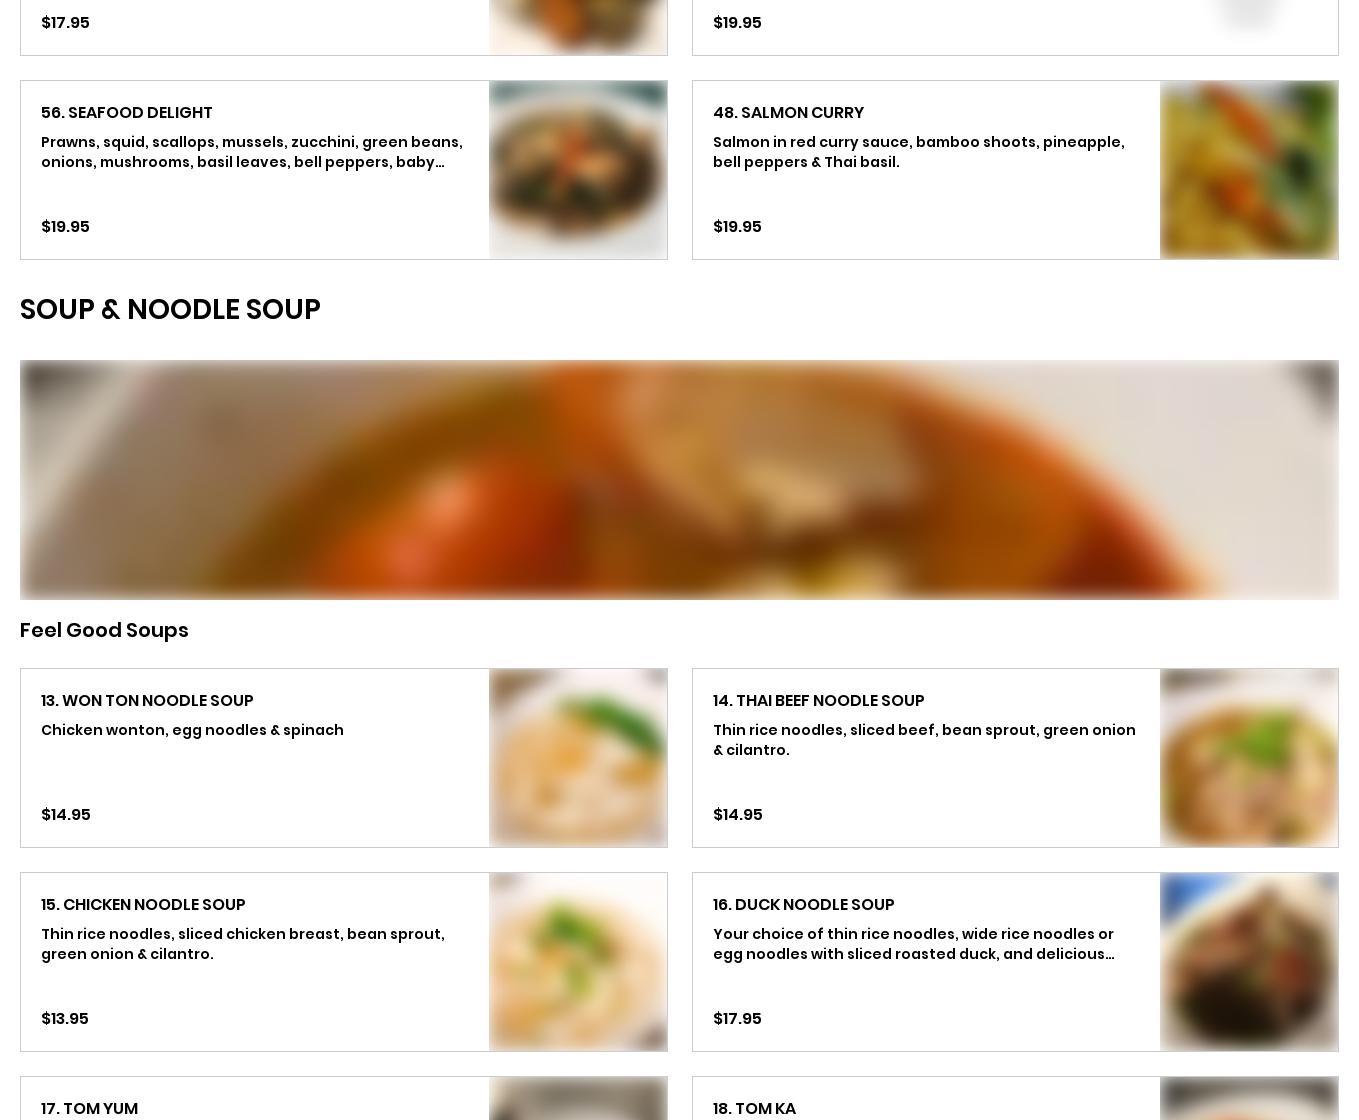
Task: Select the 56. Seafood Delight title
Action: click(x=127, y=112)
